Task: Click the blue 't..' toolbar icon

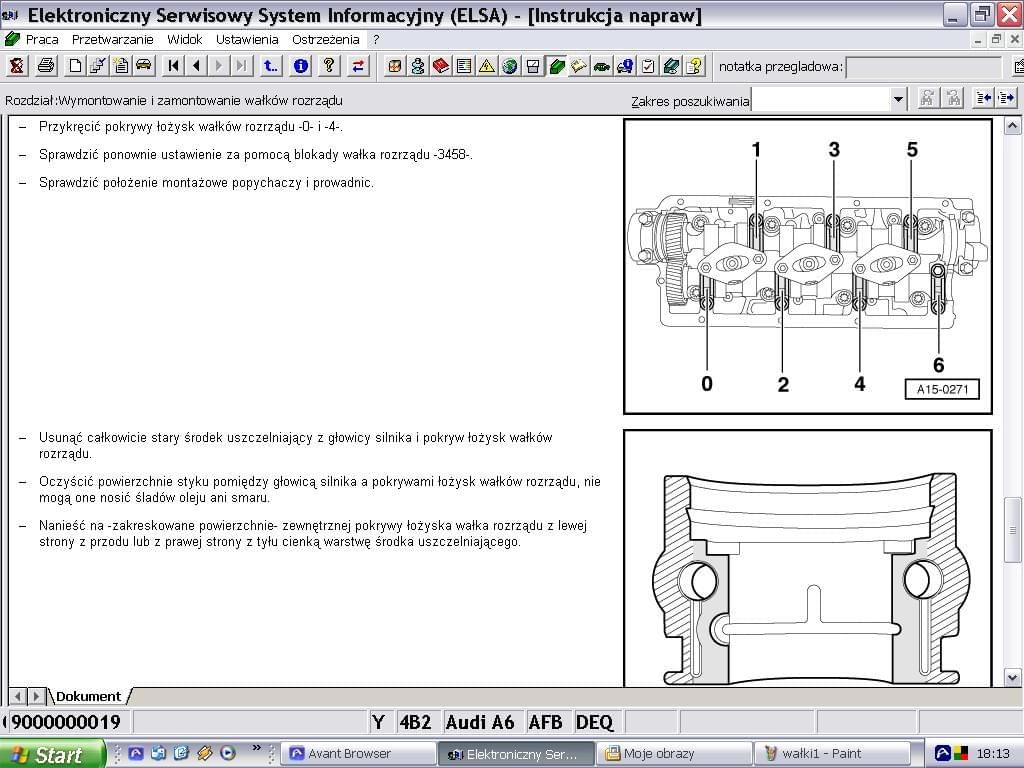Action: (270, 65)
